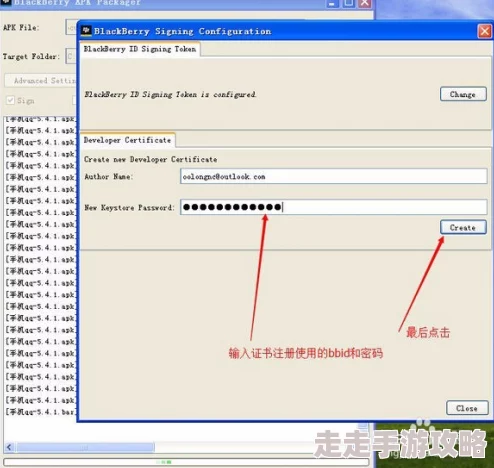Click the log scroll left arrow
494x468 pixels.
tap(9, 447)
